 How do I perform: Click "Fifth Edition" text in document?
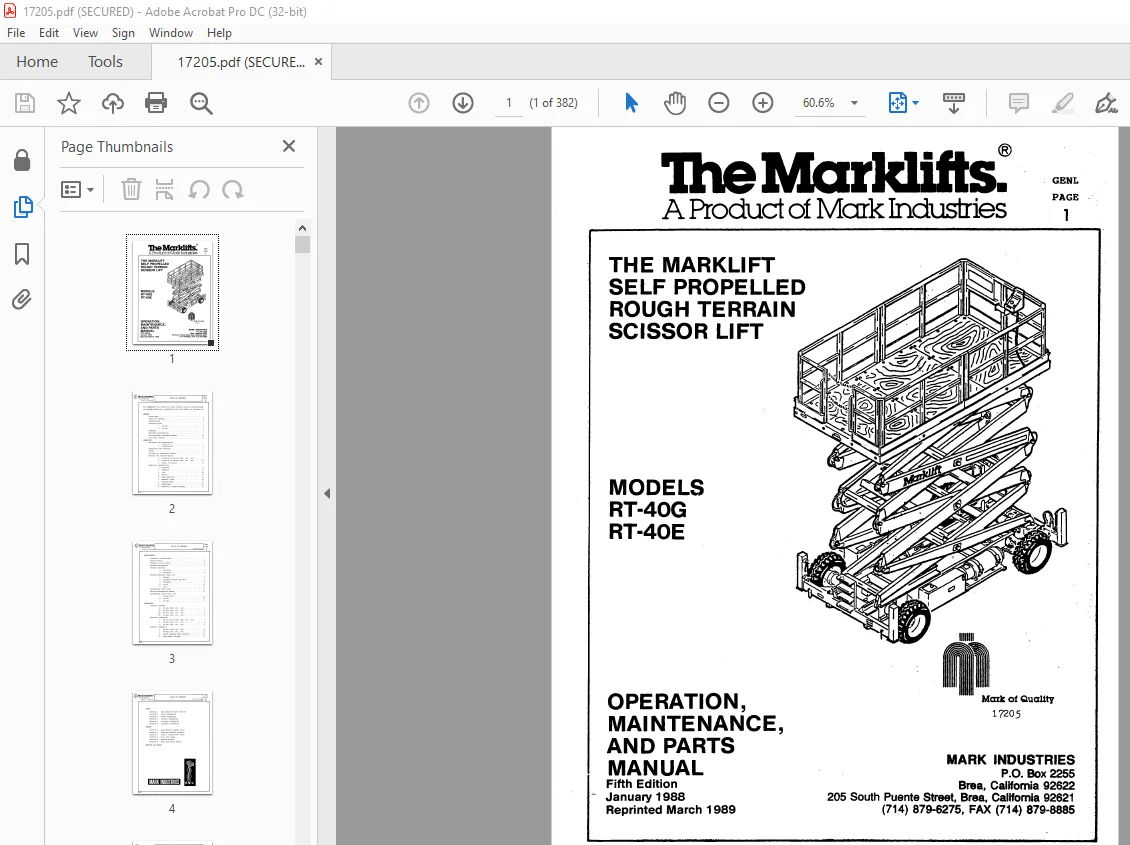tap(641, 784)
